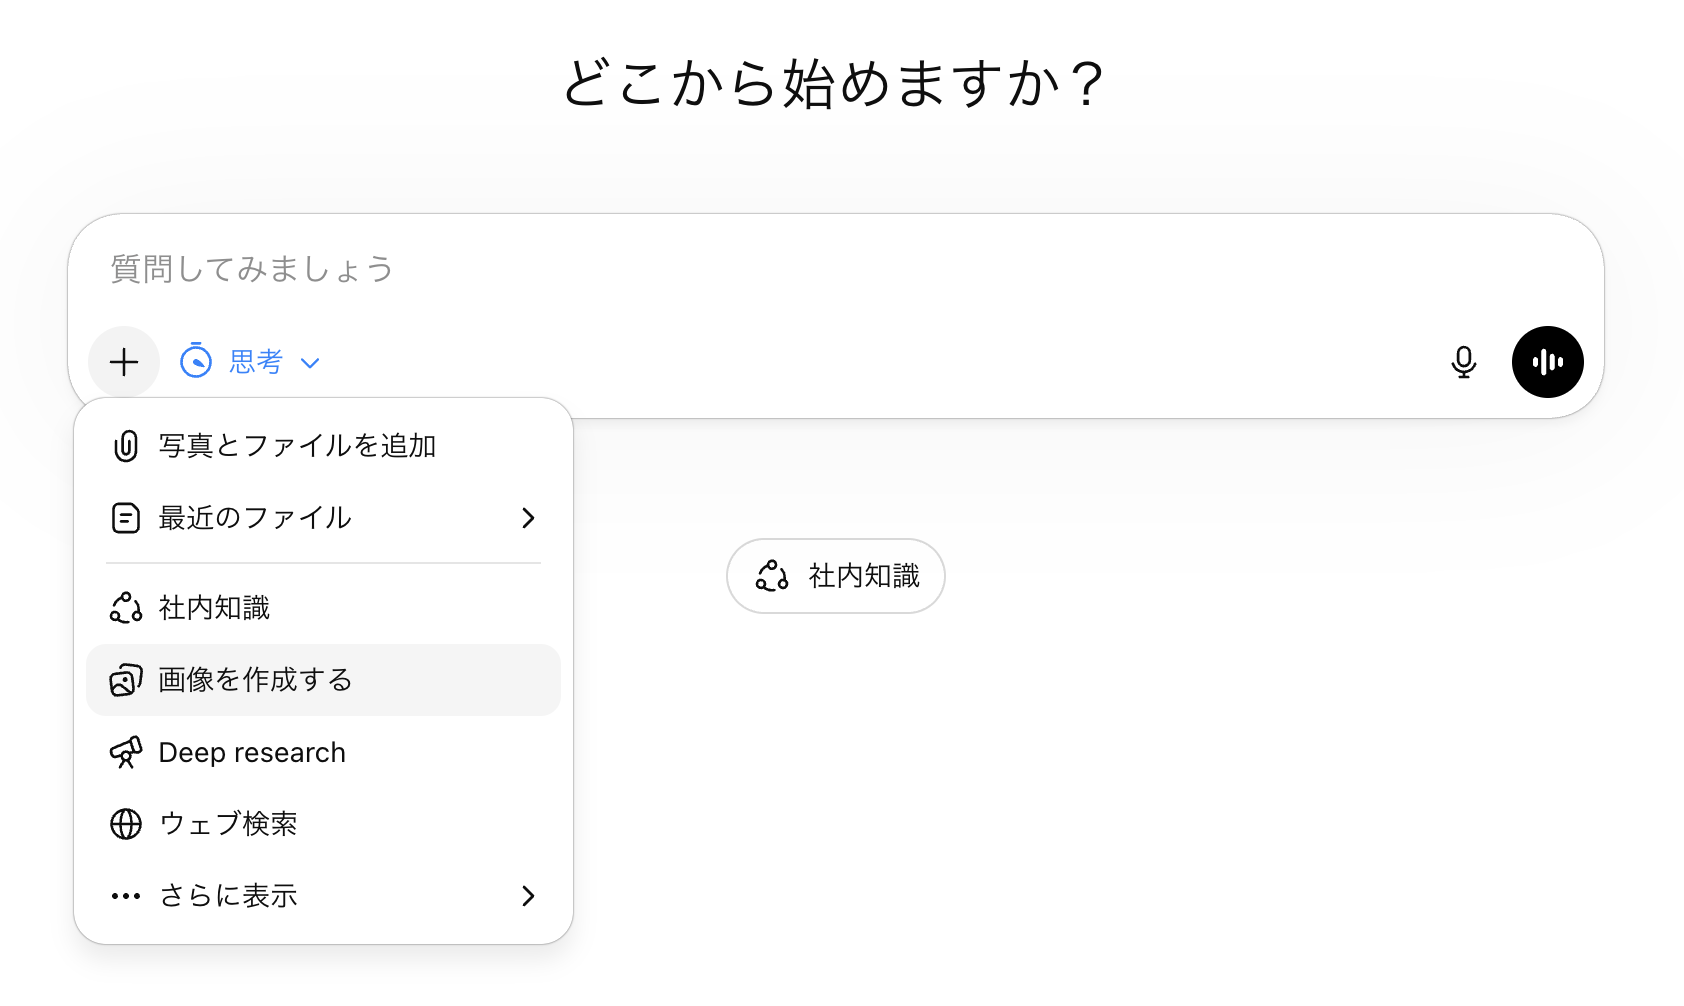Image resolution: width=1684 pixels, height=1006 pixels.
Task: Choose 画像を作成する from the menu
Action: [x=256, y=680]
